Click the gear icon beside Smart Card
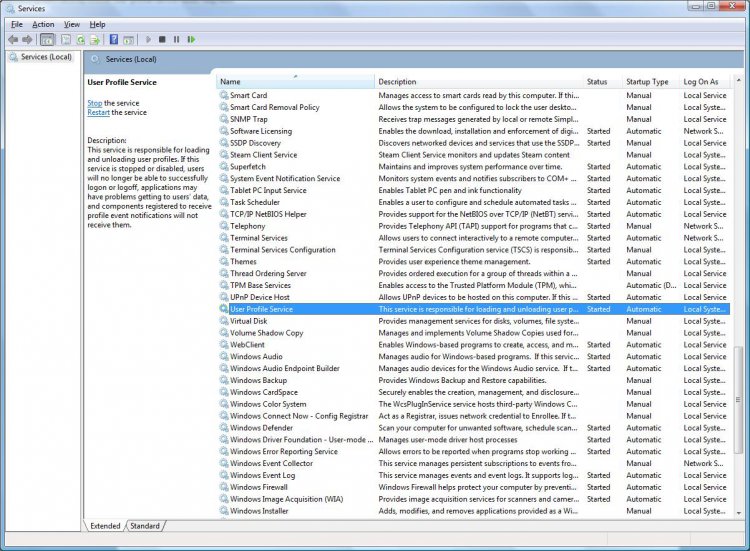Screen dimensions: 750x551 224,95
